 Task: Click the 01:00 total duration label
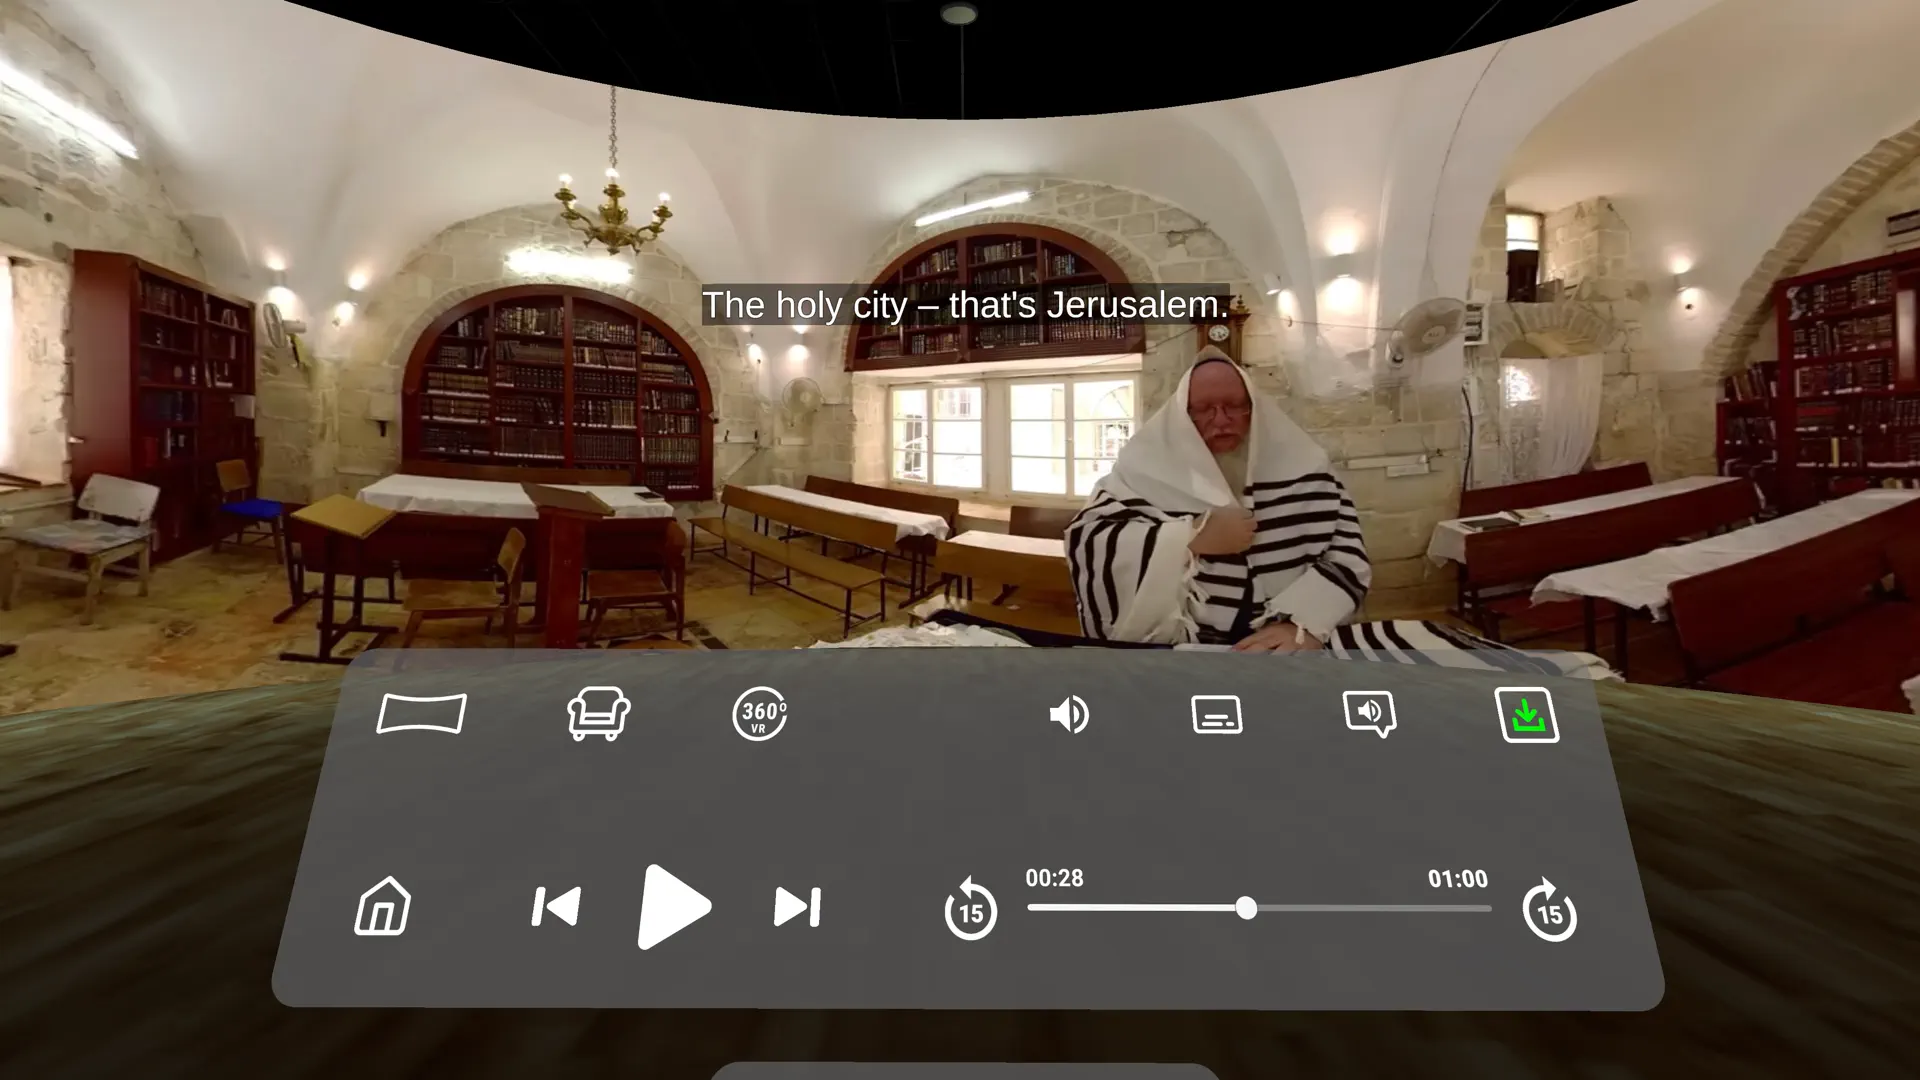click(1457, 879)
